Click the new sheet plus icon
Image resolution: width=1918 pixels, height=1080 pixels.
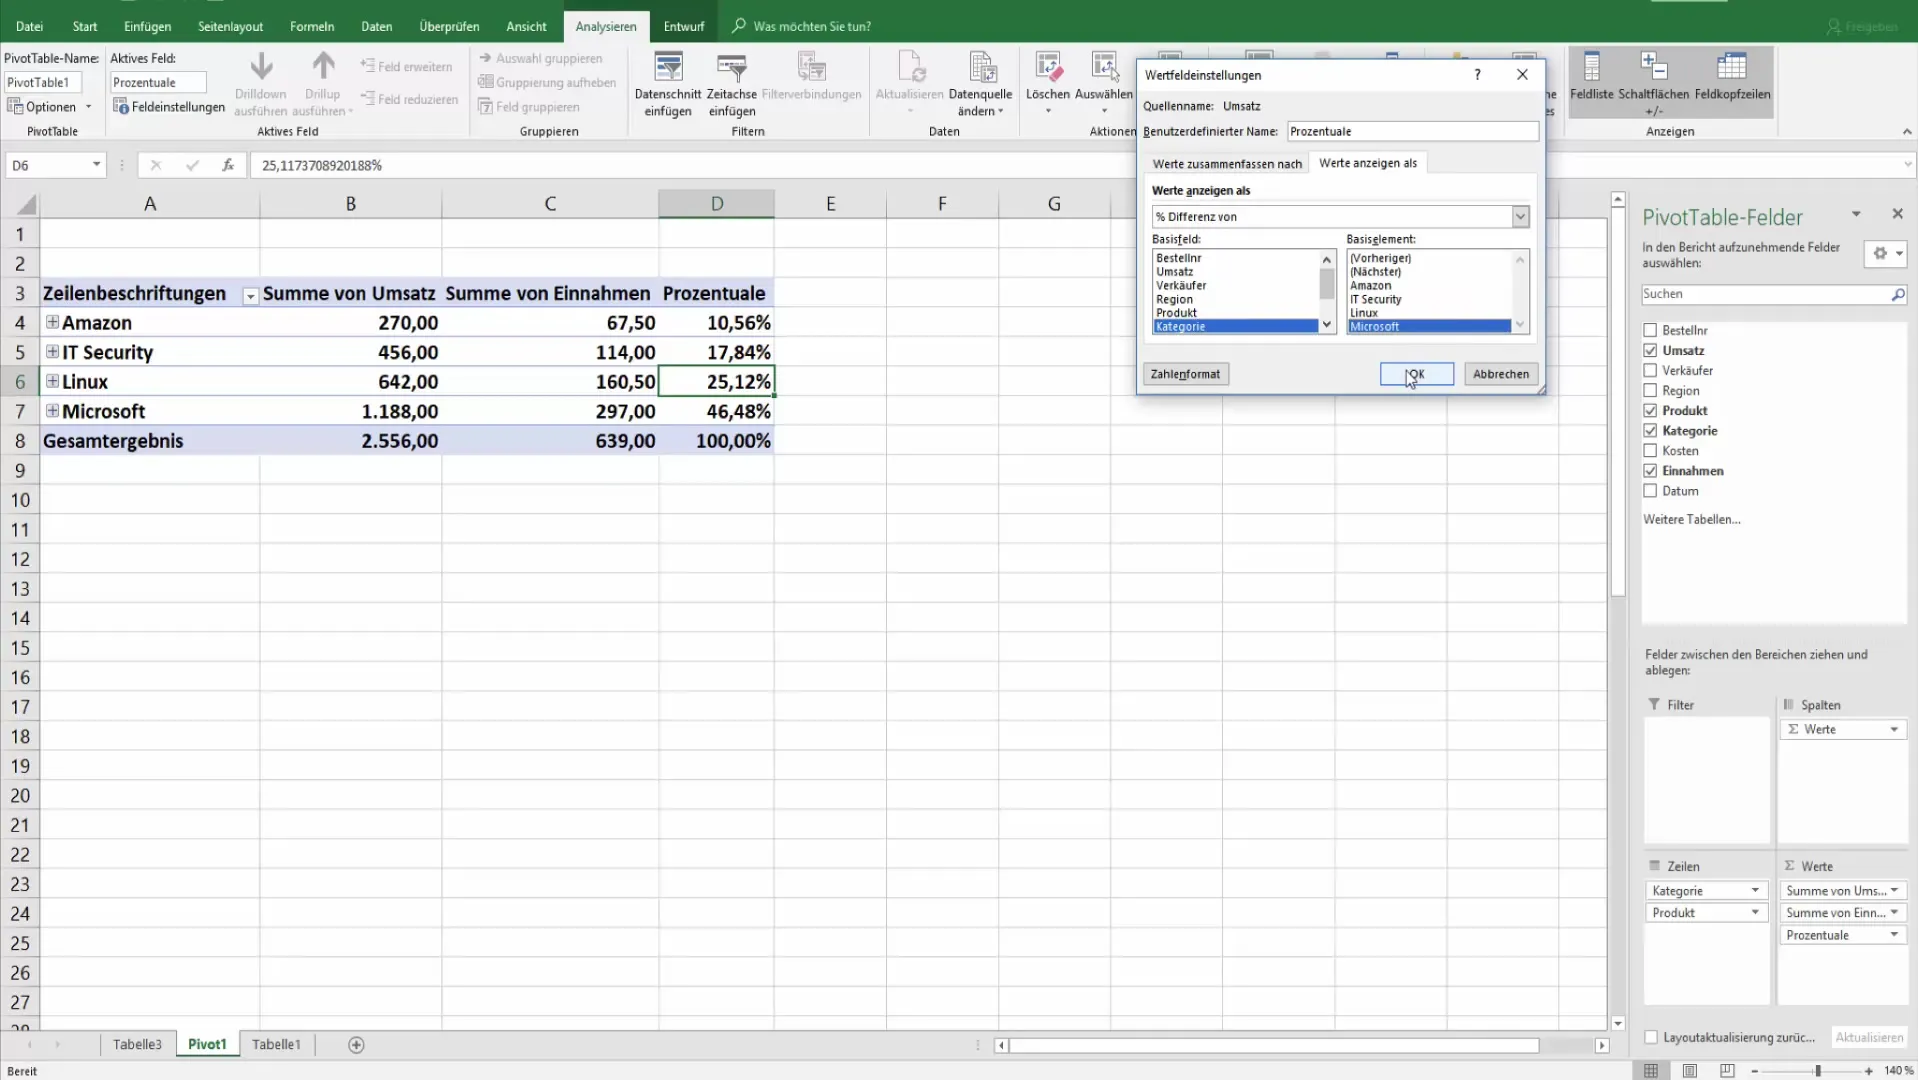point(356,1044)
